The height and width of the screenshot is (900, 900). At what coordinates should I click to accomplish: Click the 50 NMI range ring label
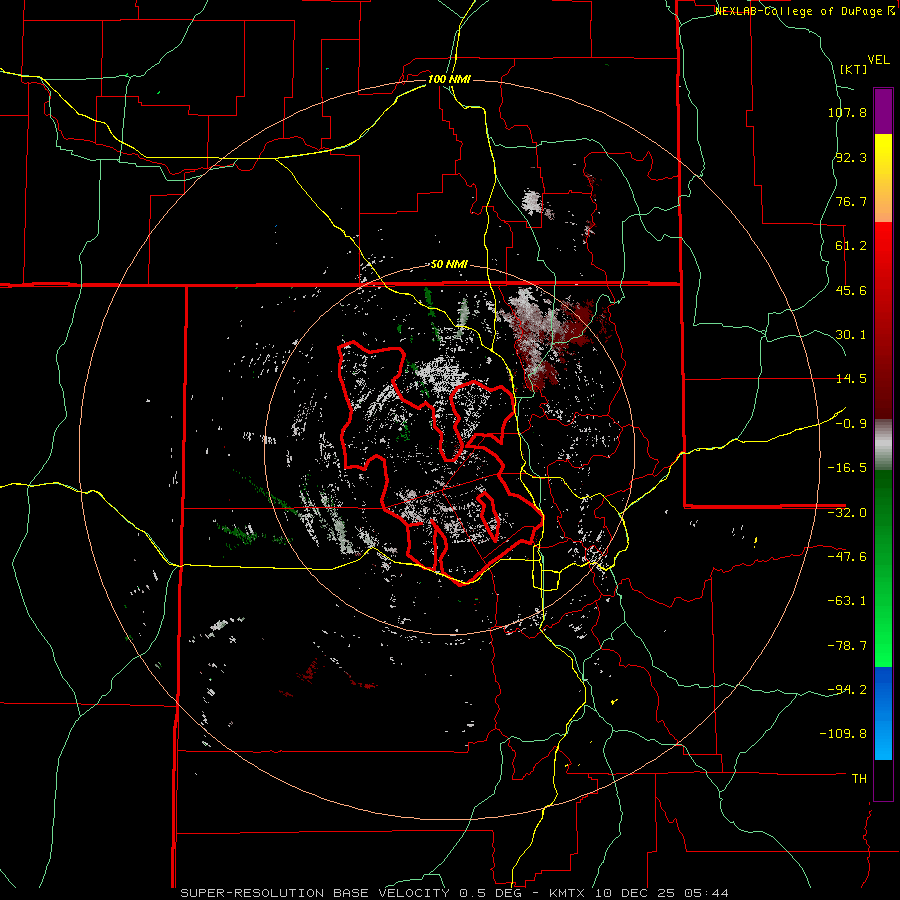coord(449,264)
